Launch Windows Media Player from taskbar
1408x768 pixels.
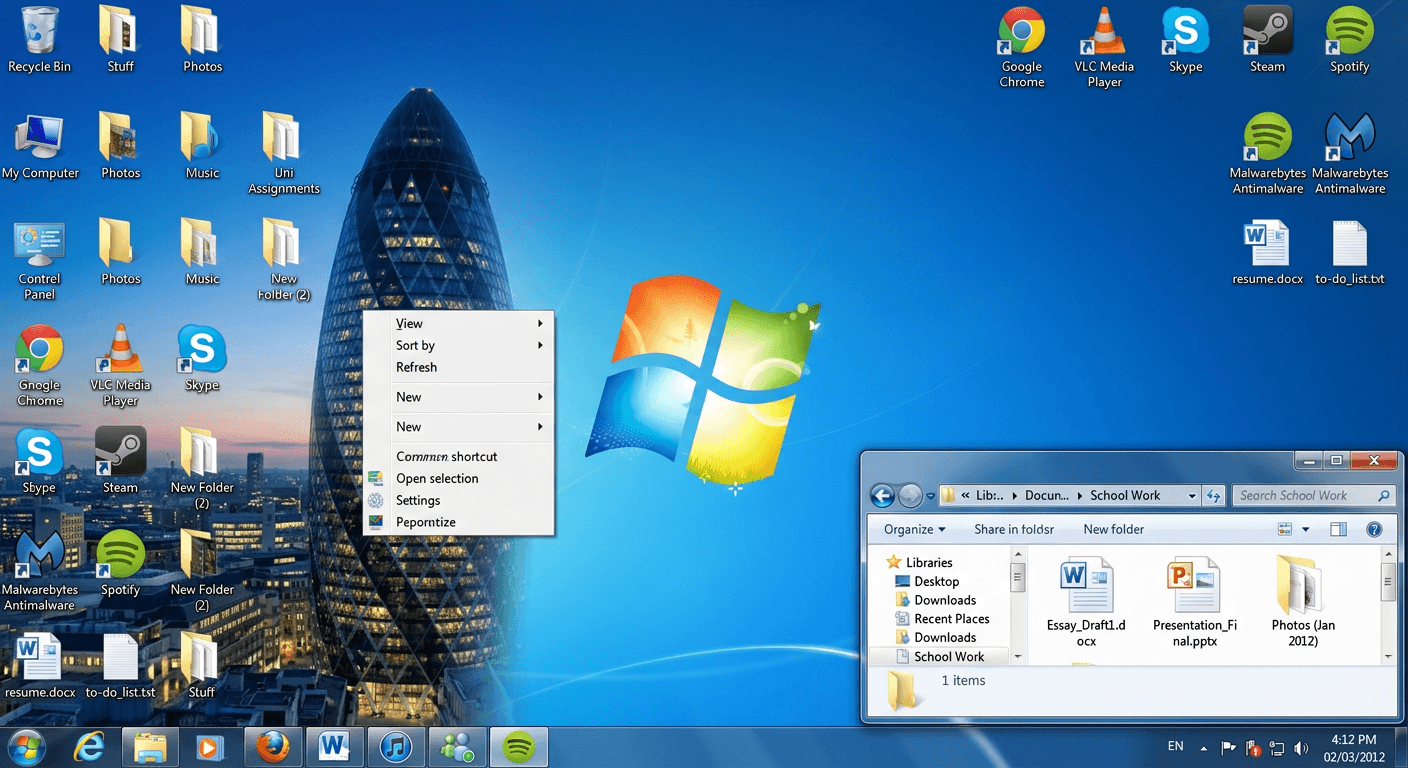[x=211, y=747]
